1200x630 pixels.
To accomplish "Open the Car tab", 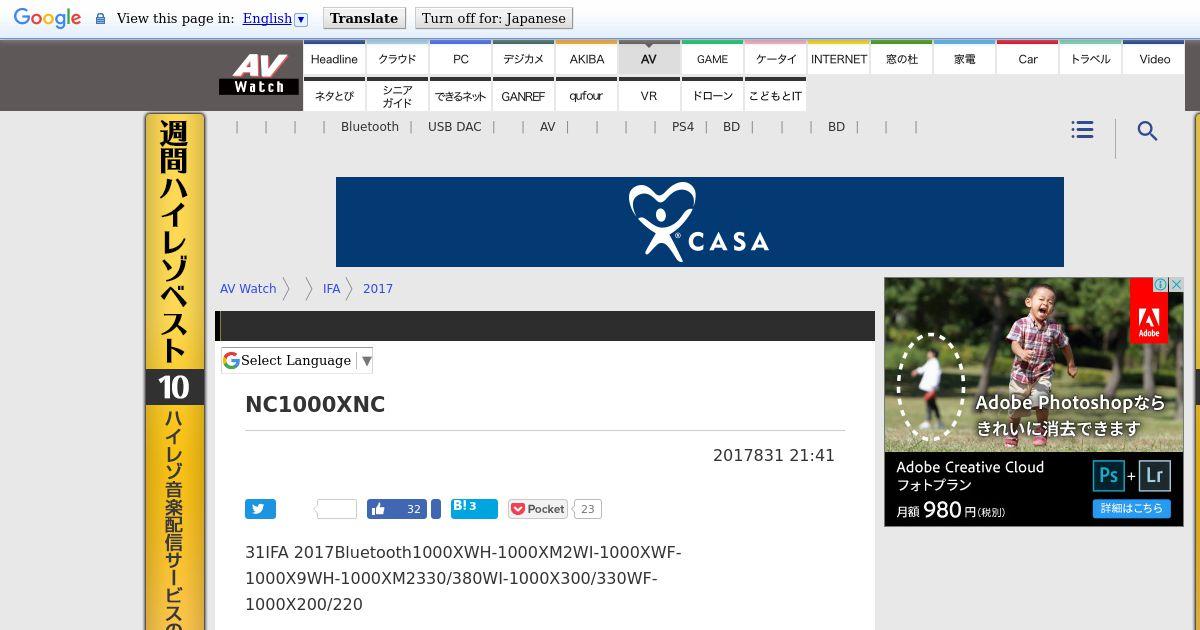I will coord(1028,59).
